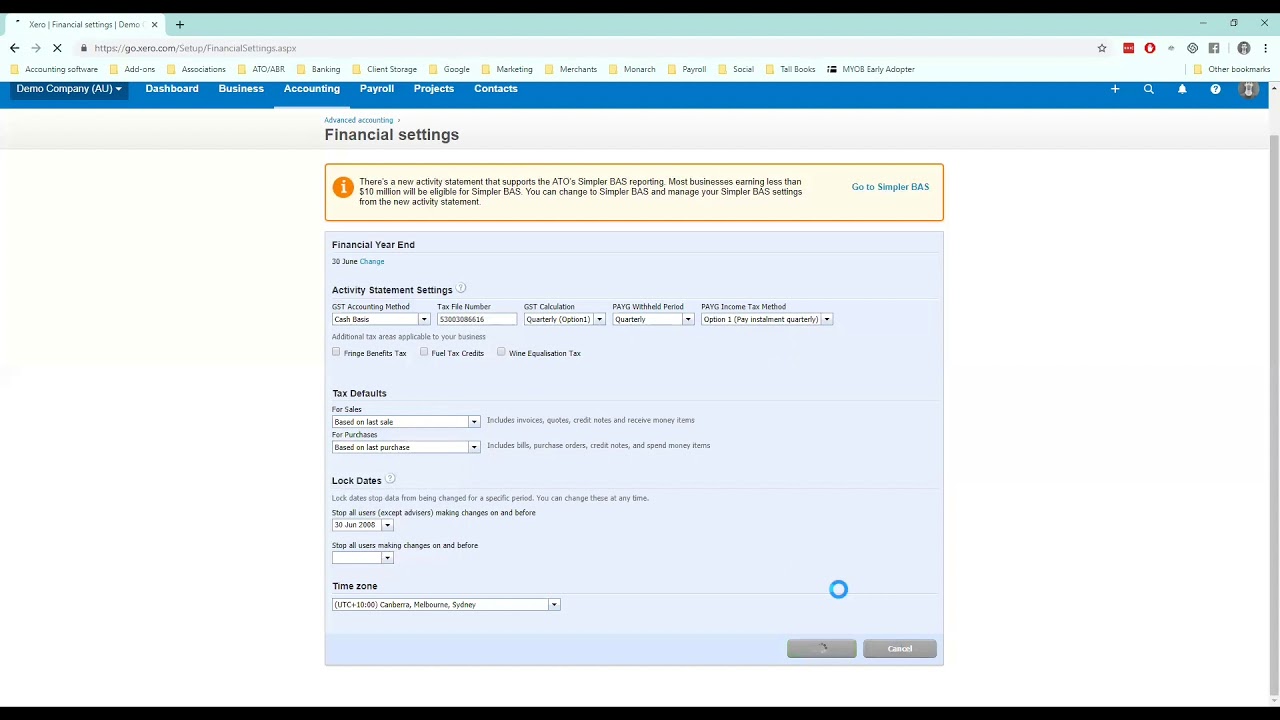This screenshot has width=1280, height=720.
Task: Click the red hand ad blocker extension
Action: point(1150,48)
